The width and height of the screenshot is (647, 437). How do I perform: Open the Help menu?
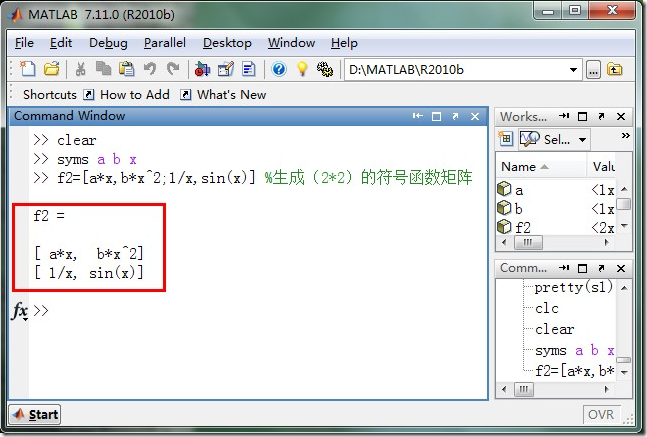click(x=344, y=43)
